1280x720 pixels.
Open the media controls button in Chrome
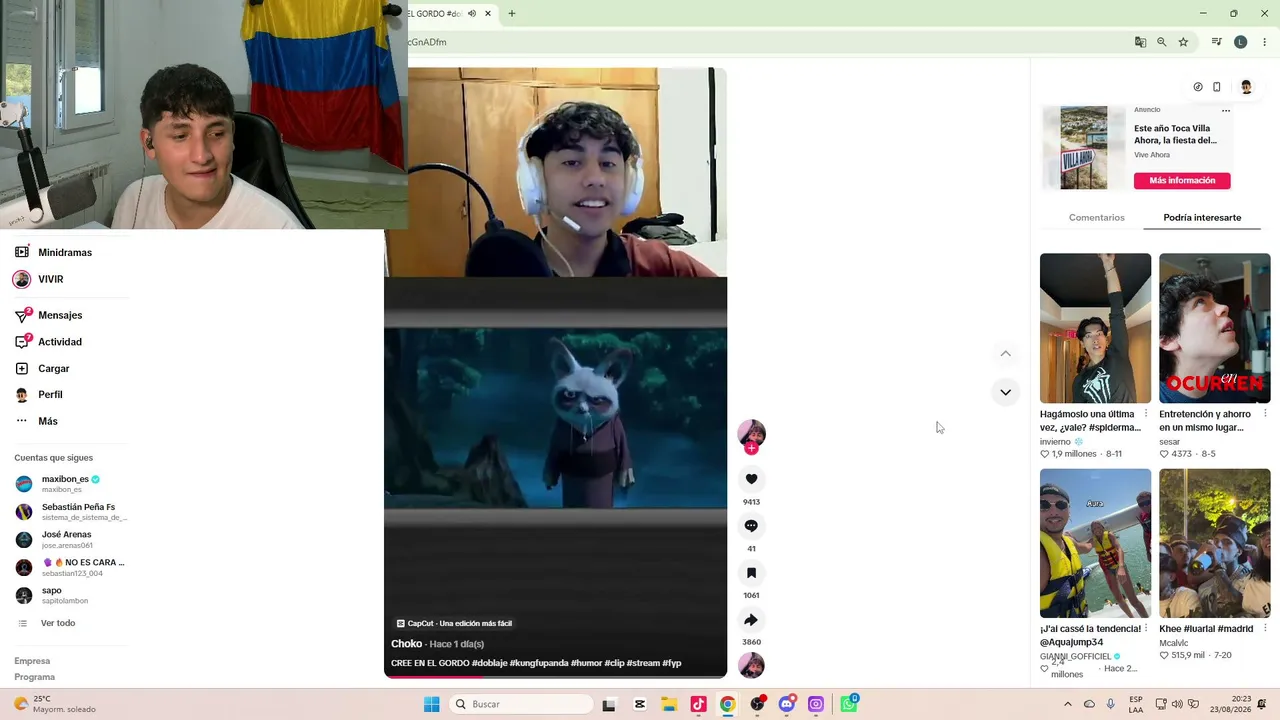tap(1216, 42)
